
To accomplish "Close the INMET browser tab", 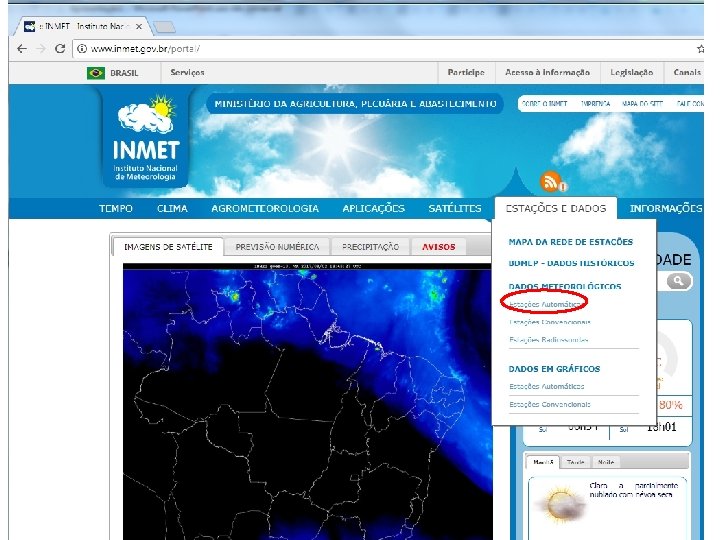I will tap(139, 27).
